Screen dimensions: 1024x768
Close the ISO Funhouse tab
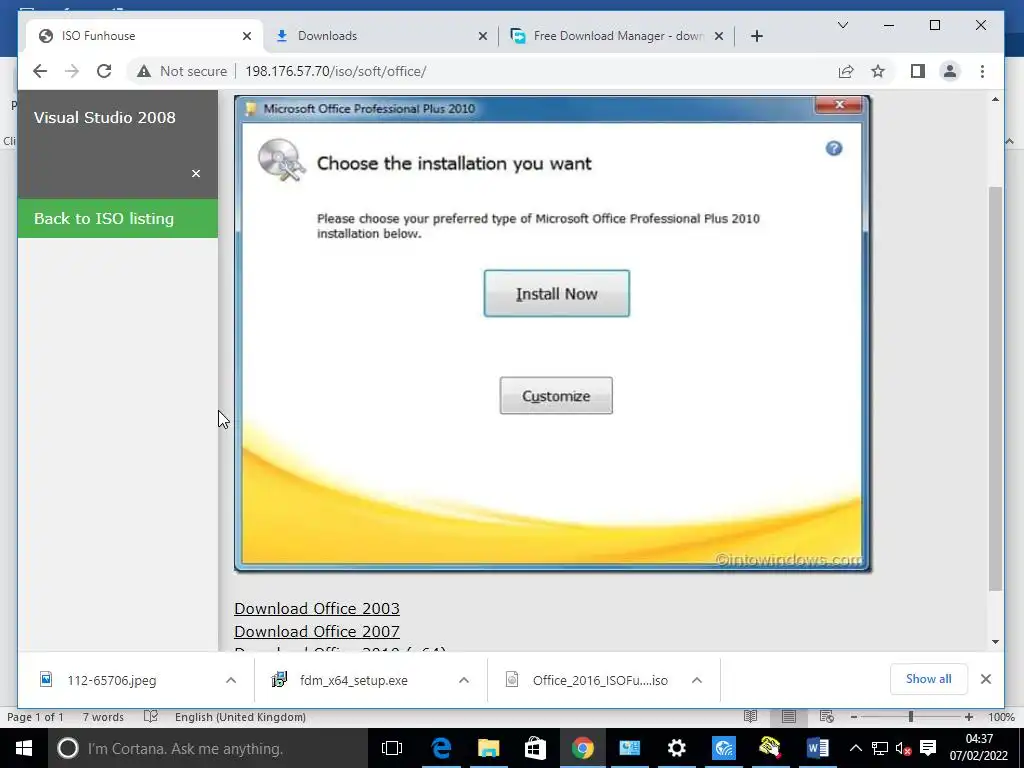[247, 36]
